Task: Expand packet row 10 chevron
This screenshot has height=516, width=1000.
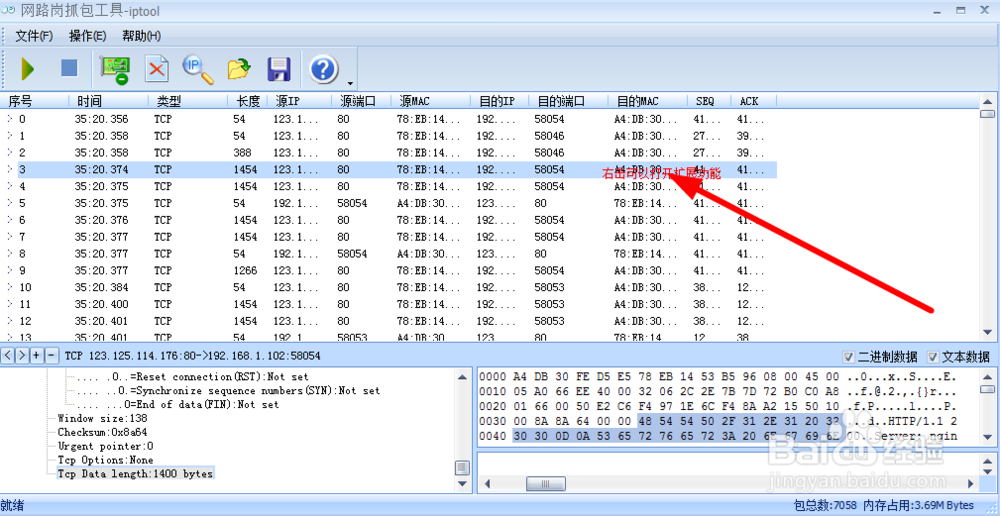Action: (x=10, y=287)
